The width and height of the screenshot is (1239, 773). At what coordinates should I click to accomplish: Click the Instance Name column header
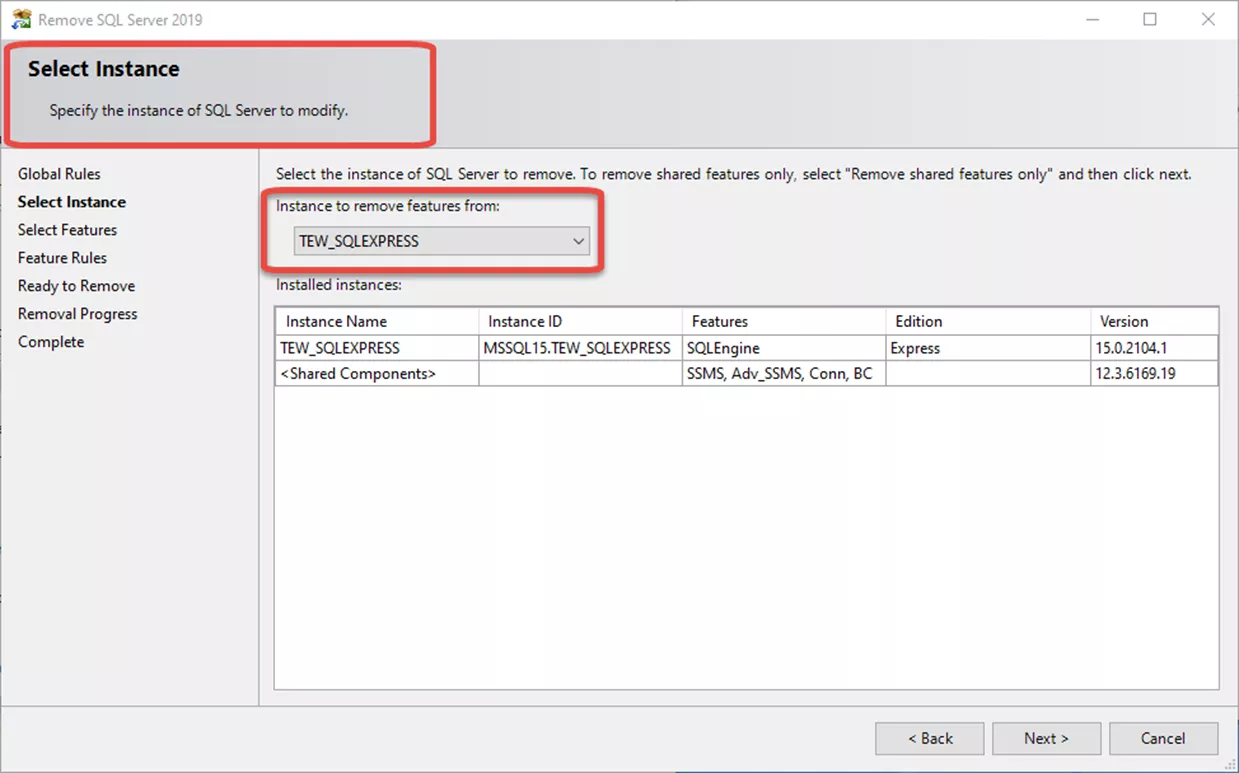coord(377,321)
